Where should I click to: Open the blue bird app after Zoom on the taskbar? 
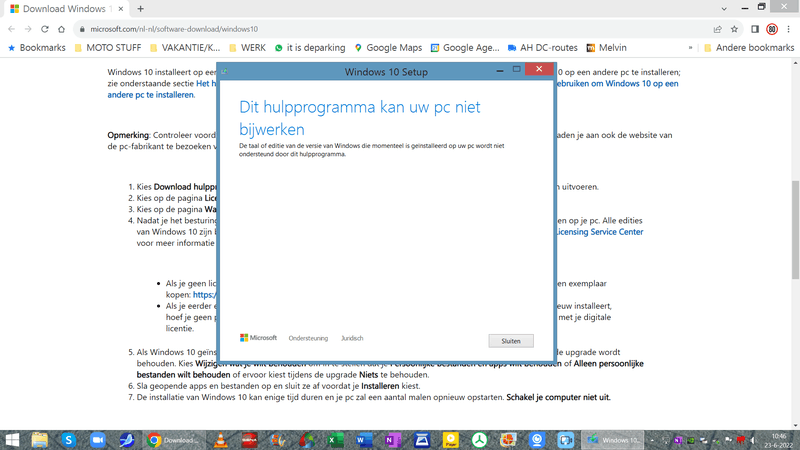[x=127, y=440]
